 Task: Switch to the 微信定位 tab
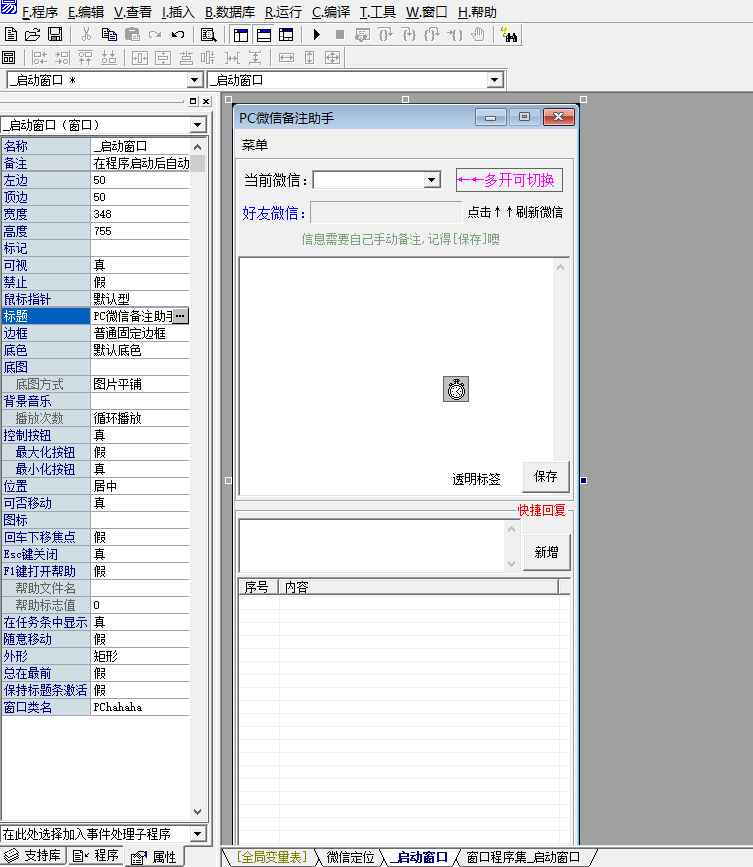(350, 857)
